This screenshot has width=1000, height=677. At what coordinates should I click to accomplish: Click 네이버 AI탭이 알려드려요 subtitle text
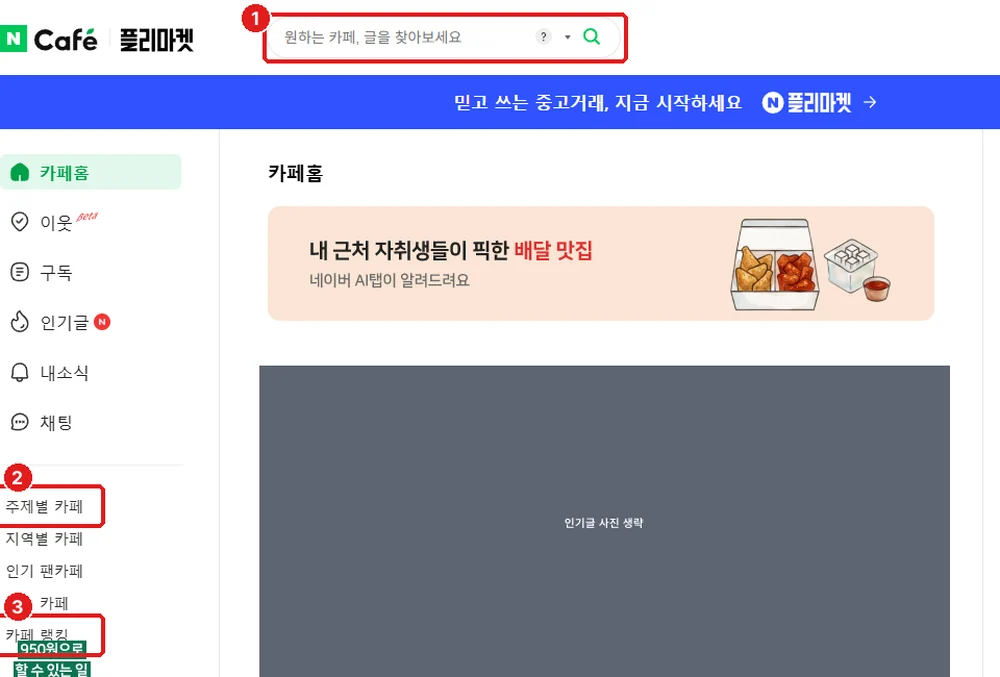(x=389, y=280)
